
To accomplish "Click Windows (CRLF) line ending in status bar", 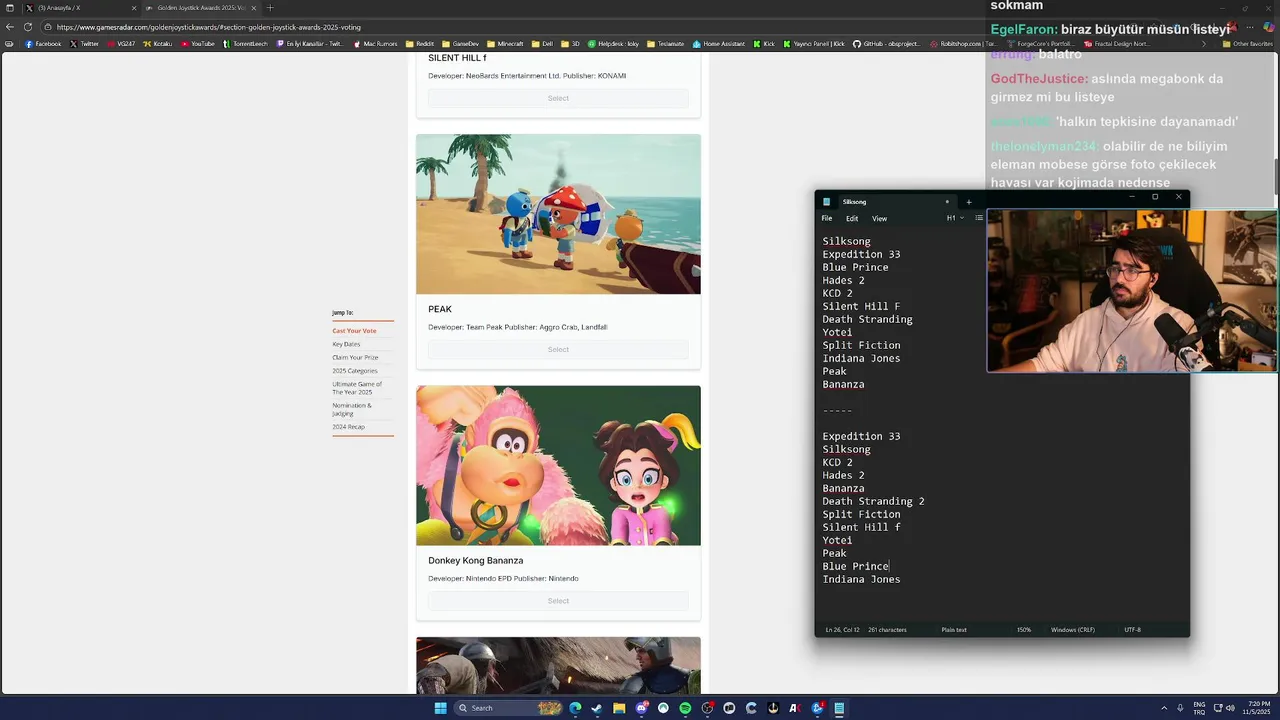I will click(x=1072, y=630).
